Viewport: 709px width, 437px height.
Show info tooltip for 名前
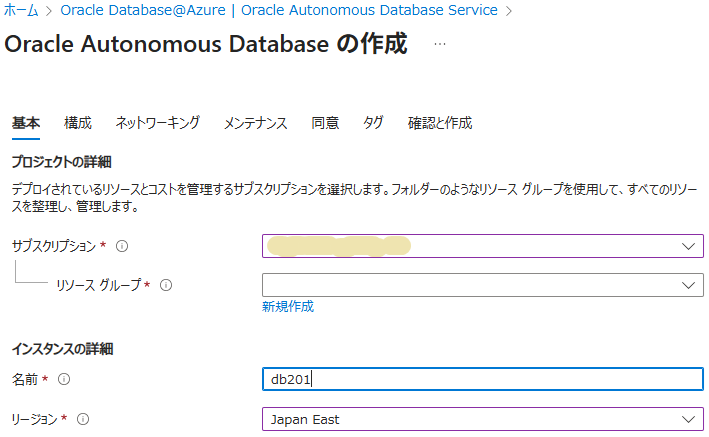coord(64,379)
